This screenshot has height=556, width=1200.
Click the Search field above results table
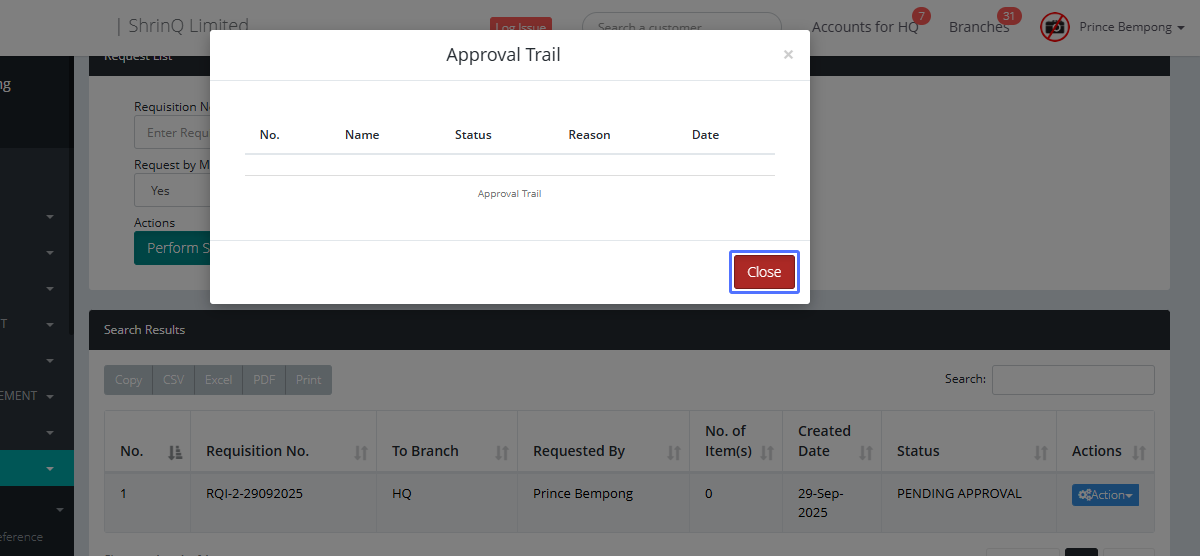point(1072,380)
